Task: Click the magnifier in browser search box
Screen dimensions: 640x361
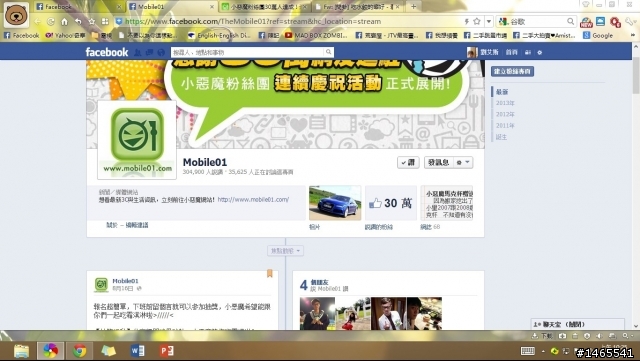Action: pos(570,21)
